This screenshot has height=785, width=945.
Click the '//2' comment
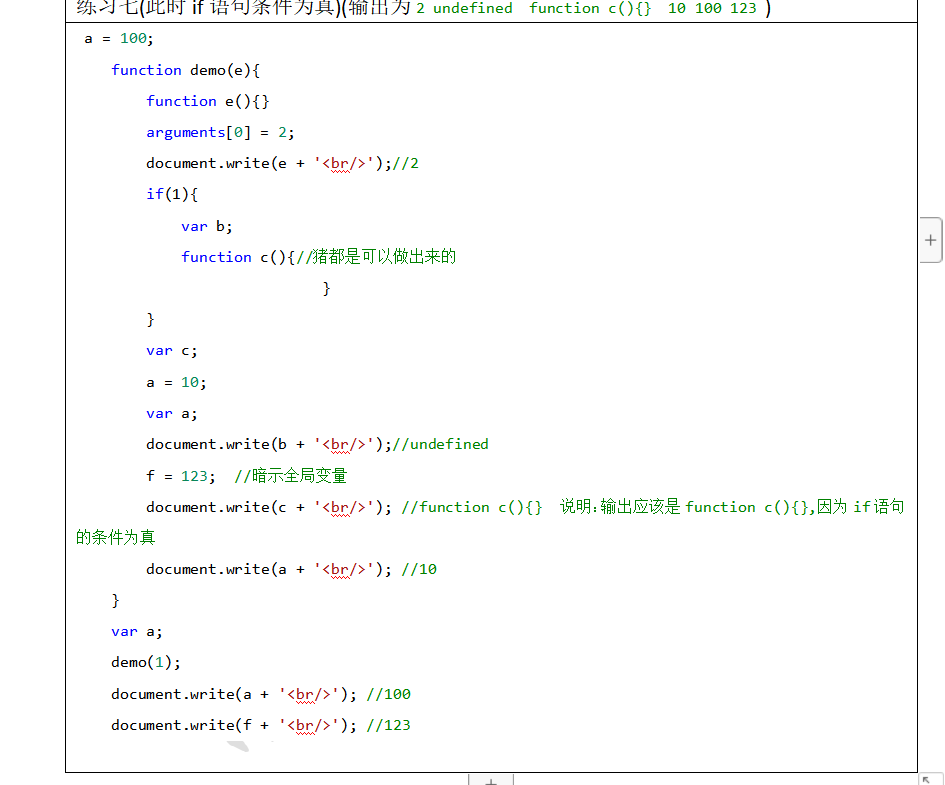(406, 163)
